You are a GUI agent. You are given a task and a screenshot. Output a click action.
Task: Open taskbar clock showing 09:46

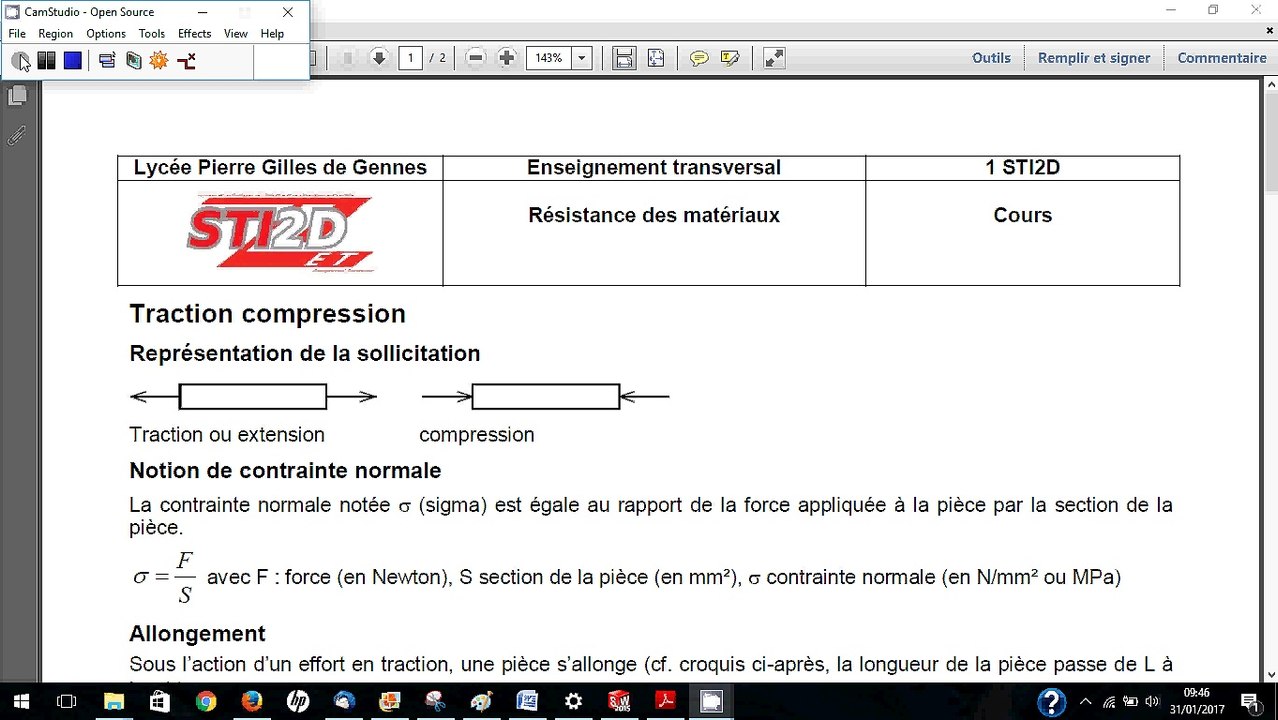coord(1198,701)
